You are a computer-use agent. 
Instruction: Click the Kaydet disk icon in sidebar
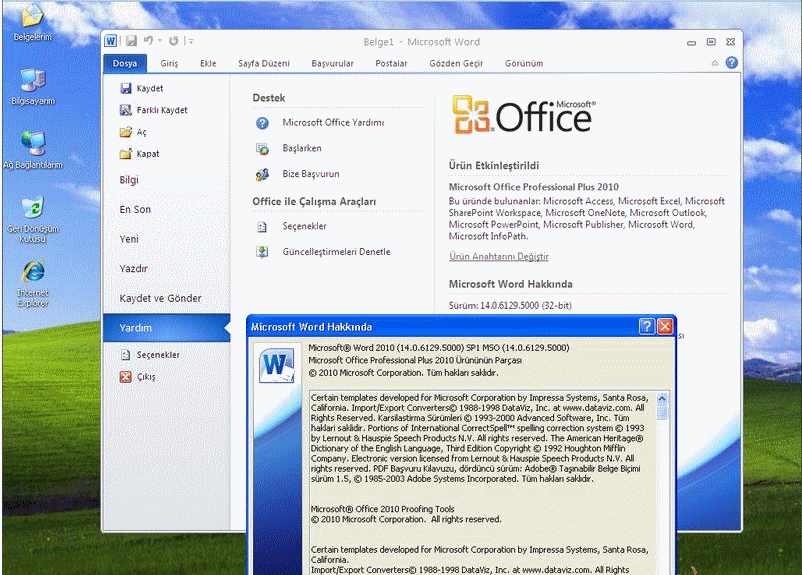pyautogui.click(x=125, y=89)
